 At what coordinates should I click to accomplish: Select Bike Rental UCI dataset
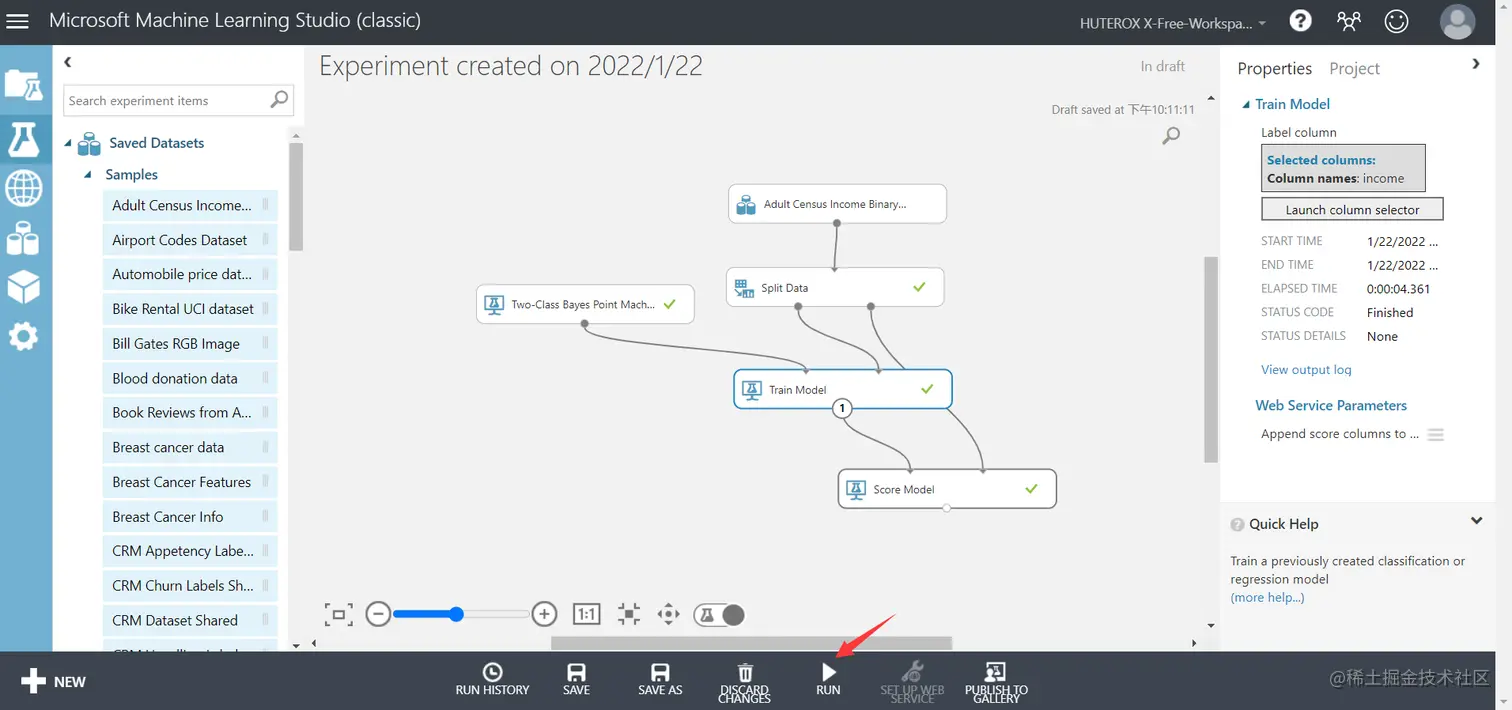[x=190, y=309]
